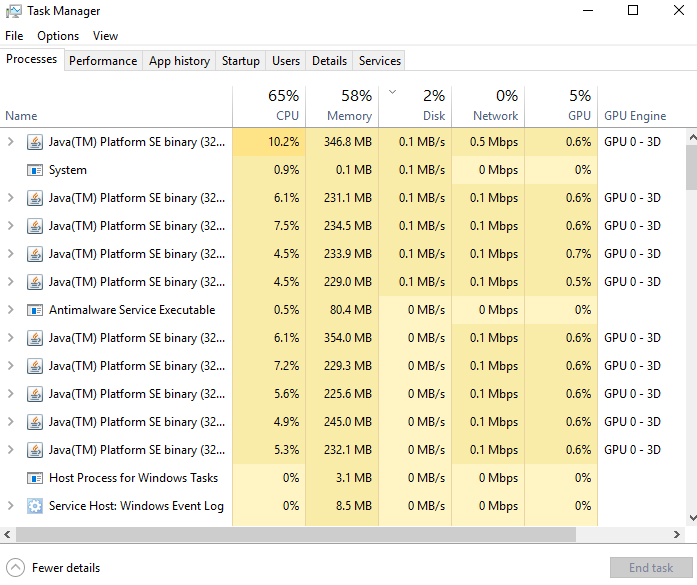Sort processes by the Memory column
The image size is (697, 585).
click(x=342, y=106)
